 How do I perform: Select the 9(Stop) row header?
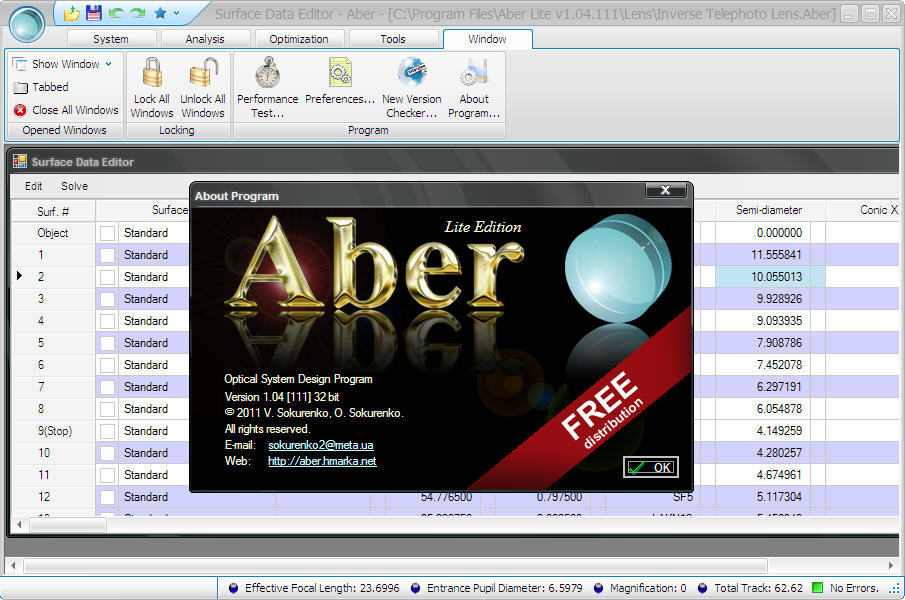(x=53, y=431)
